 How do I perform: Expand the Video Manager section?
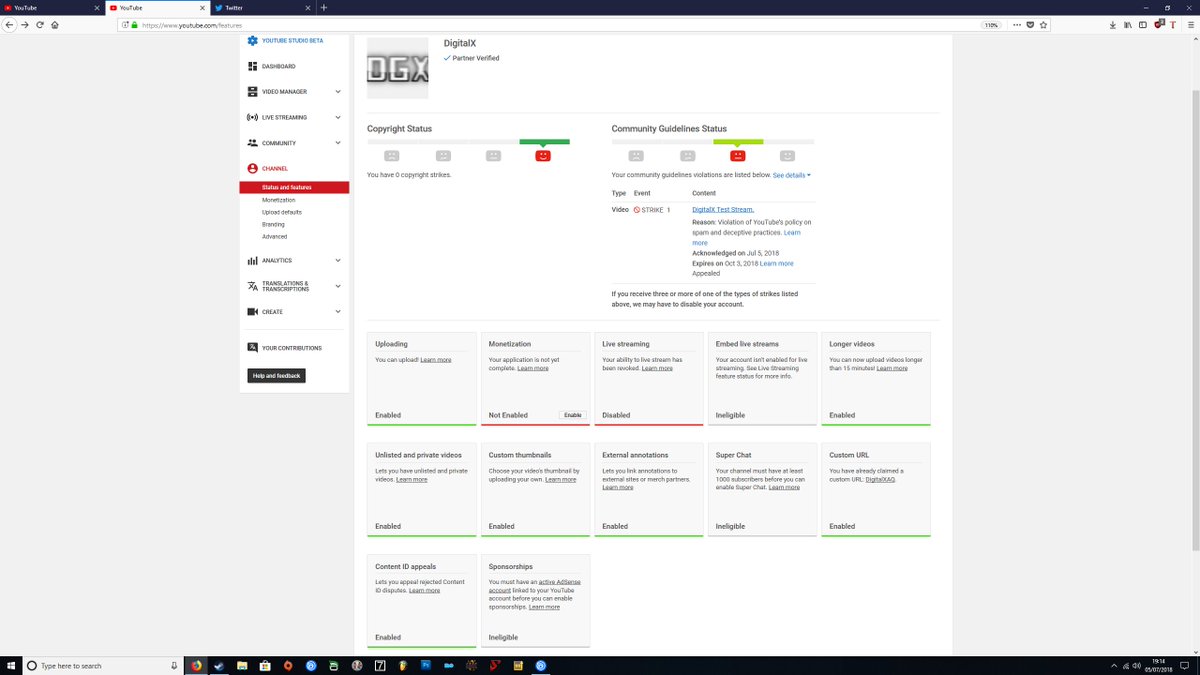click(338, 91)
